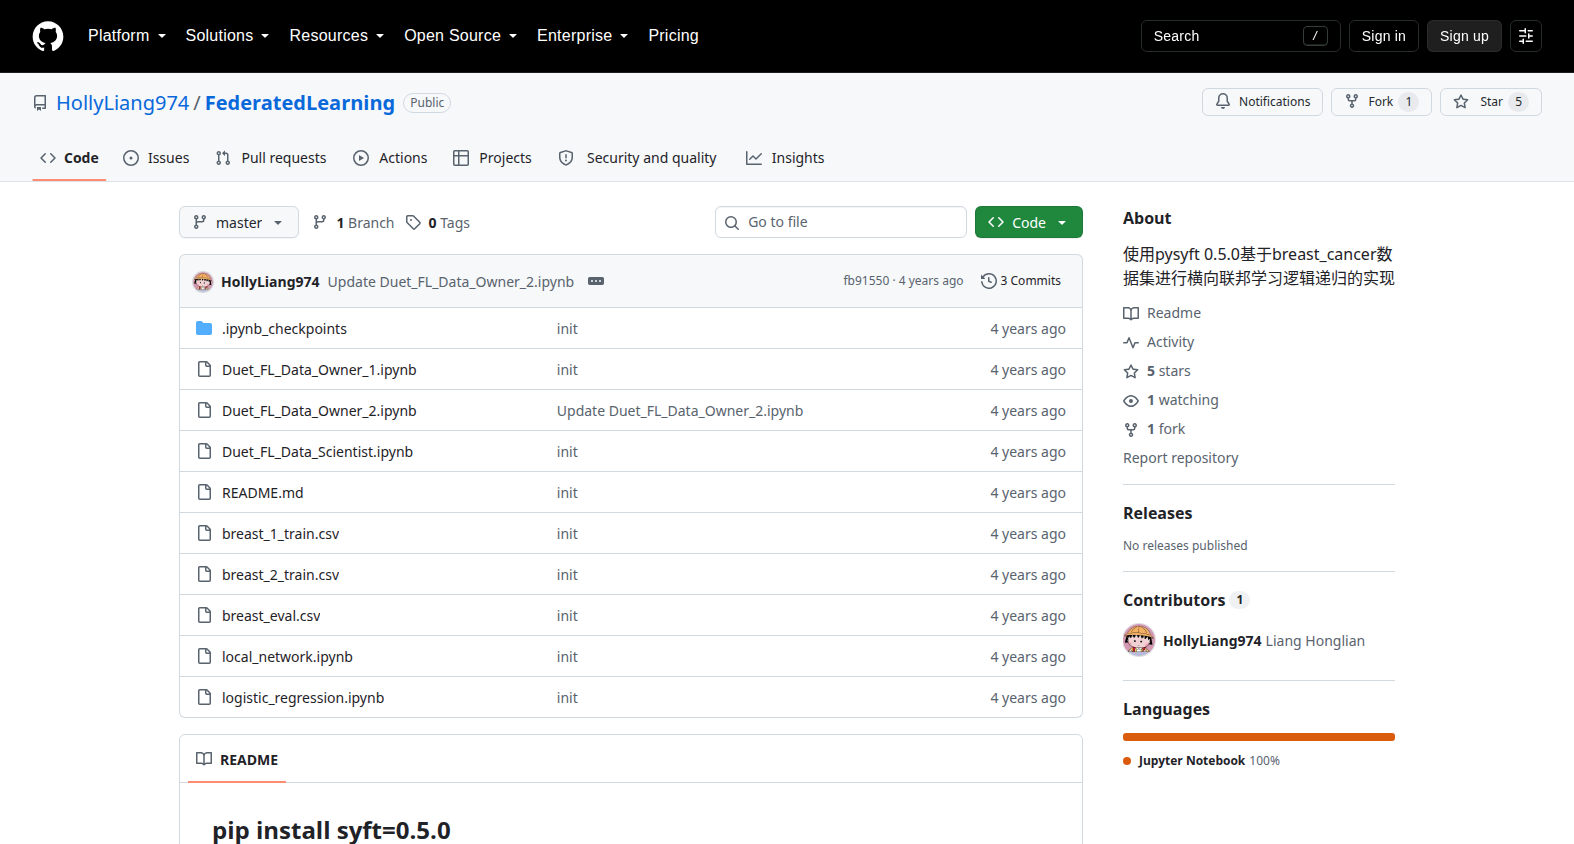The height and width of the screenshot is (844, 1574).
Task: Focus the Search input in header
Action: coord(1240,36)
